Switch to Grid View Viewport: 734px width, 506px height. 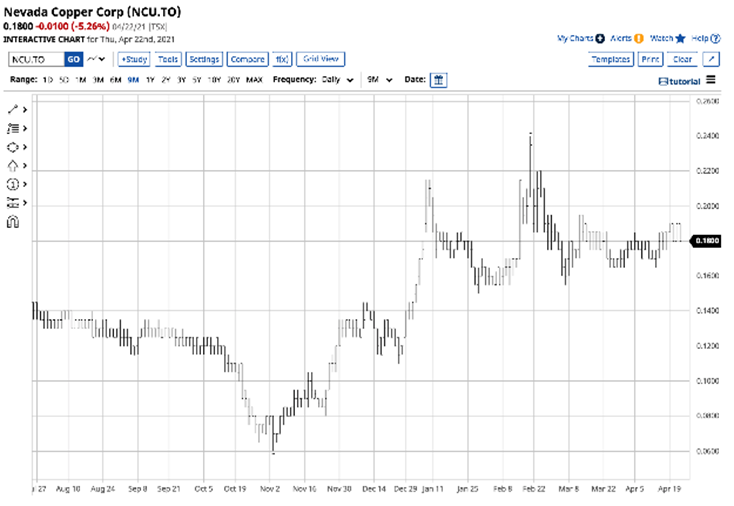pos(321,59)
